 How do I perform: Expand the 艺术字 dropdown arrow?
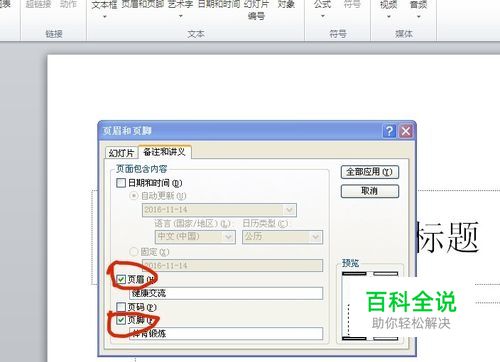[x=180, y=16]
